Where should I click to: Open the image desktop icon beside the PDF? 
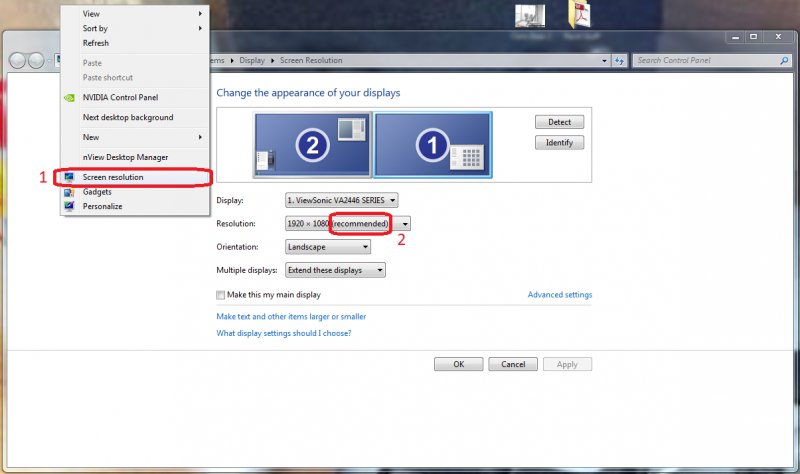[530, 16]
